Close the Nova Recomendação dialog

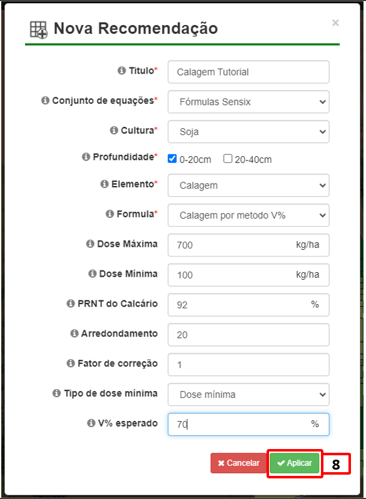point(335,23)
